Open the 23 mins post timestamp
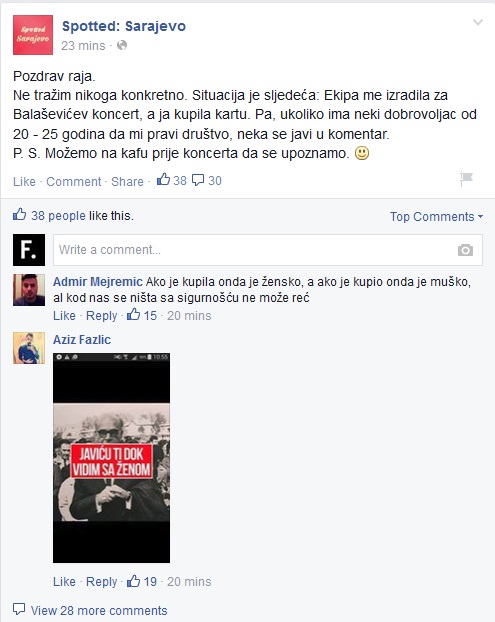The height and width of the screenshot is (622, 495). tap(83, 46)
